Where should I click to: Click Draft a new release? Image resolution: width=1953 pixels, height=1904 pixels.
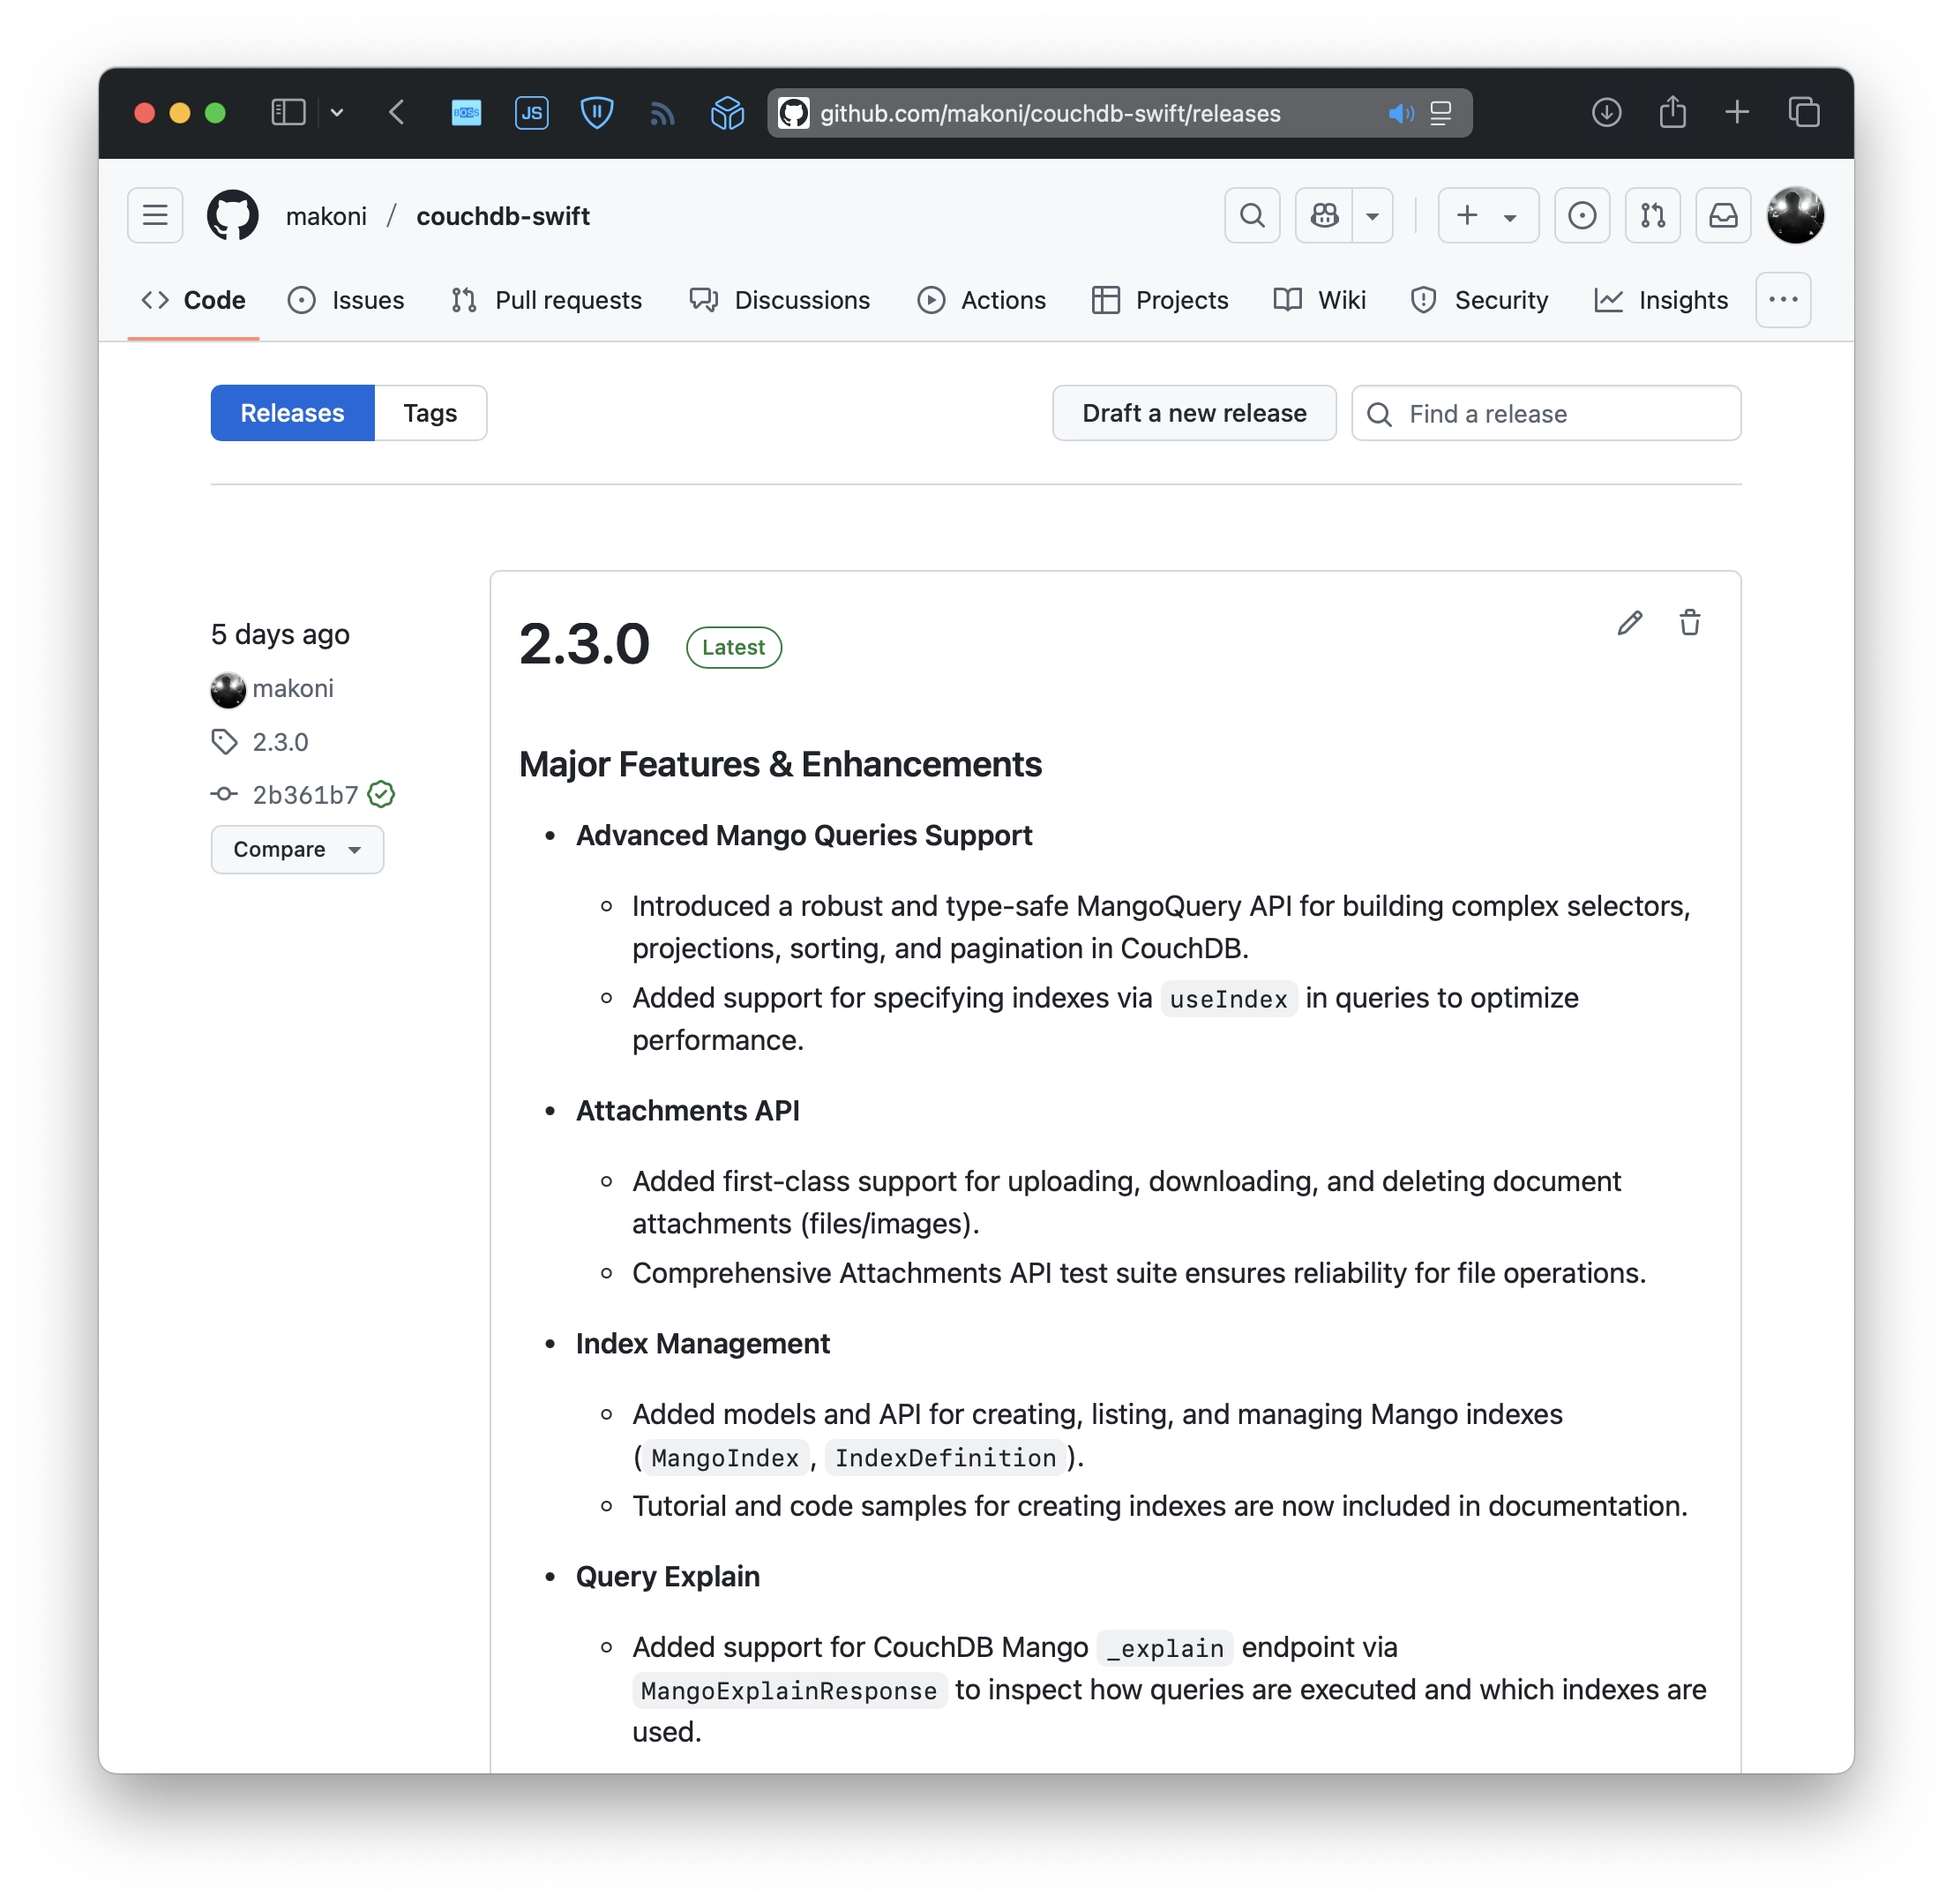coord(1194,413)
